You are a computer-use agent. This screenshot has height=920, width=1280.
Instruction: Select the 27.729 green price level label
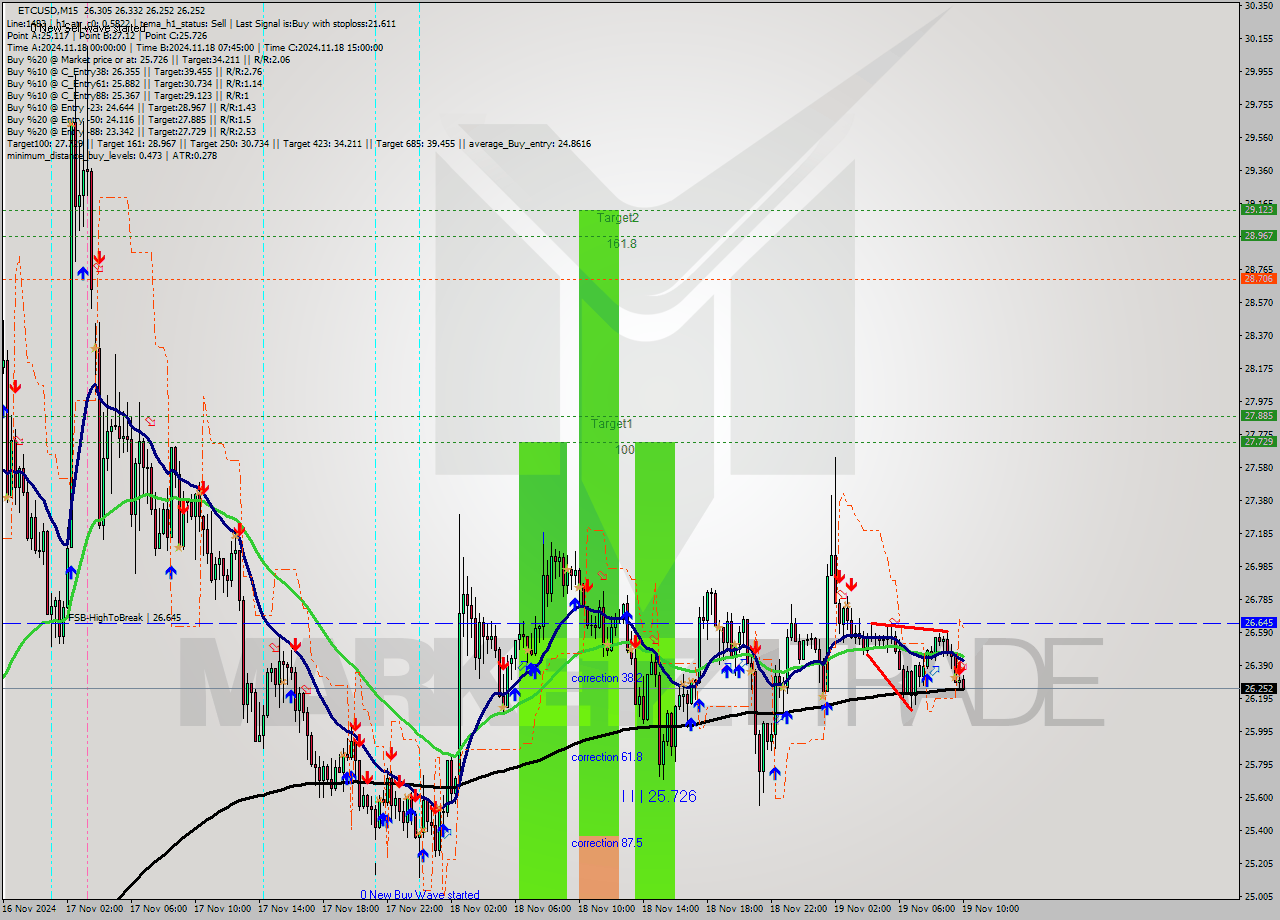point(1258,441)
